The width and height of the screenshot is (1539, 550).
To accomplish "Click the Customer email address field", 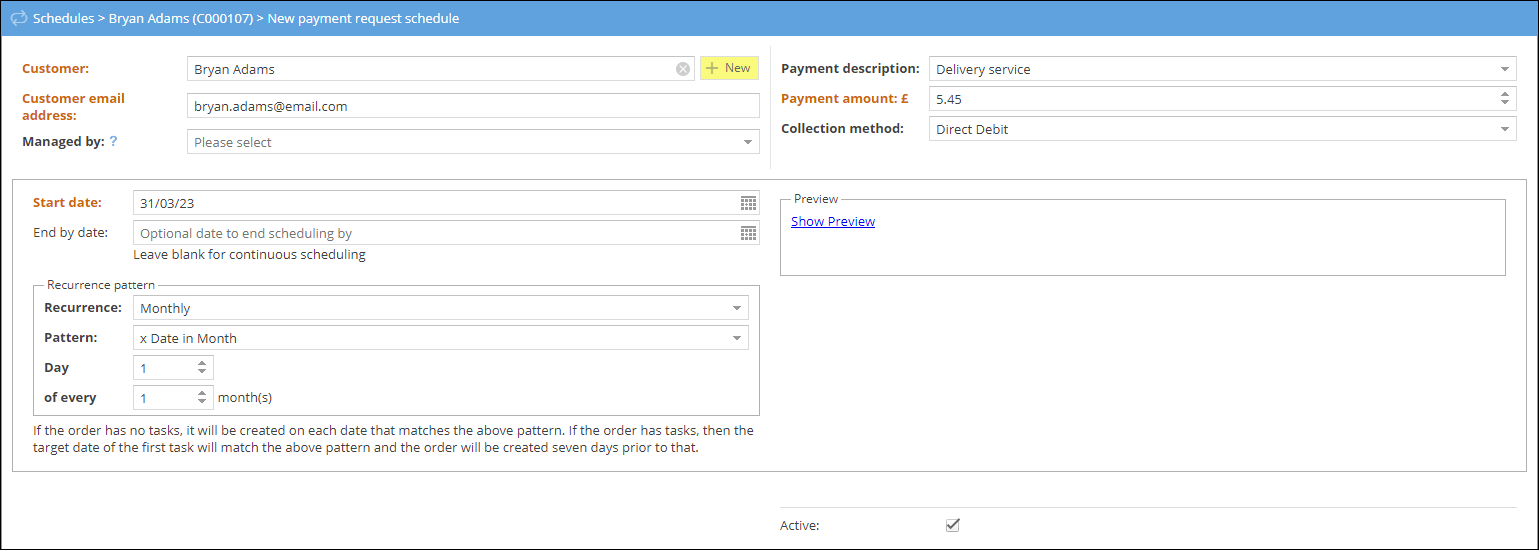I will (472, 106).
